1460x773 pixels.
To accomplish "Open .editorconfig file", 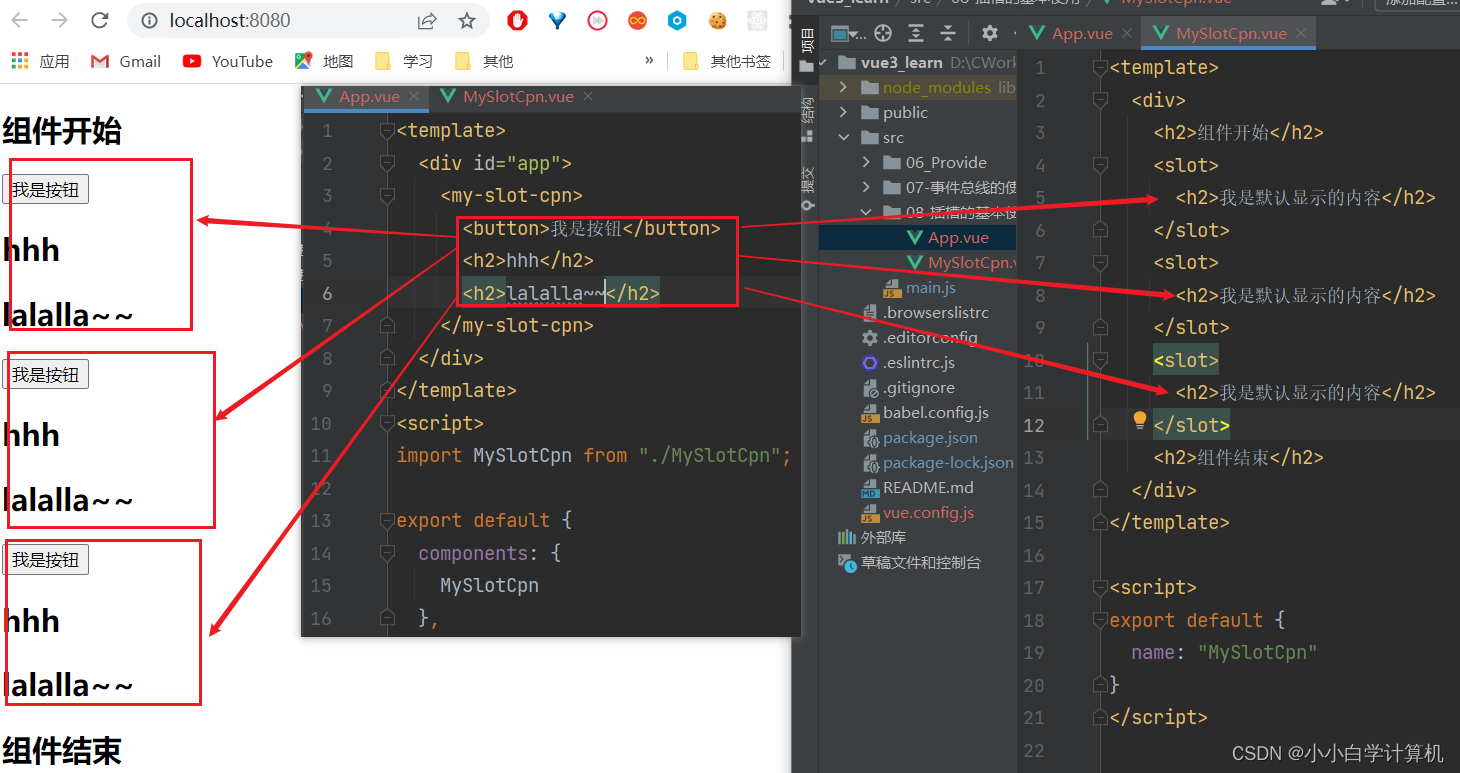I will [x=918, y=337].
